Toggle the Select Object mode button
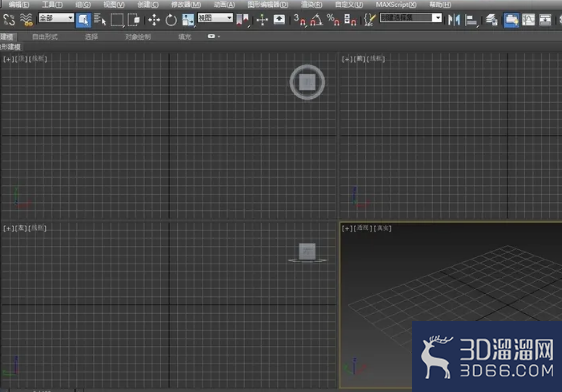The width and height of the screenshot is (562, 392). 83,19
